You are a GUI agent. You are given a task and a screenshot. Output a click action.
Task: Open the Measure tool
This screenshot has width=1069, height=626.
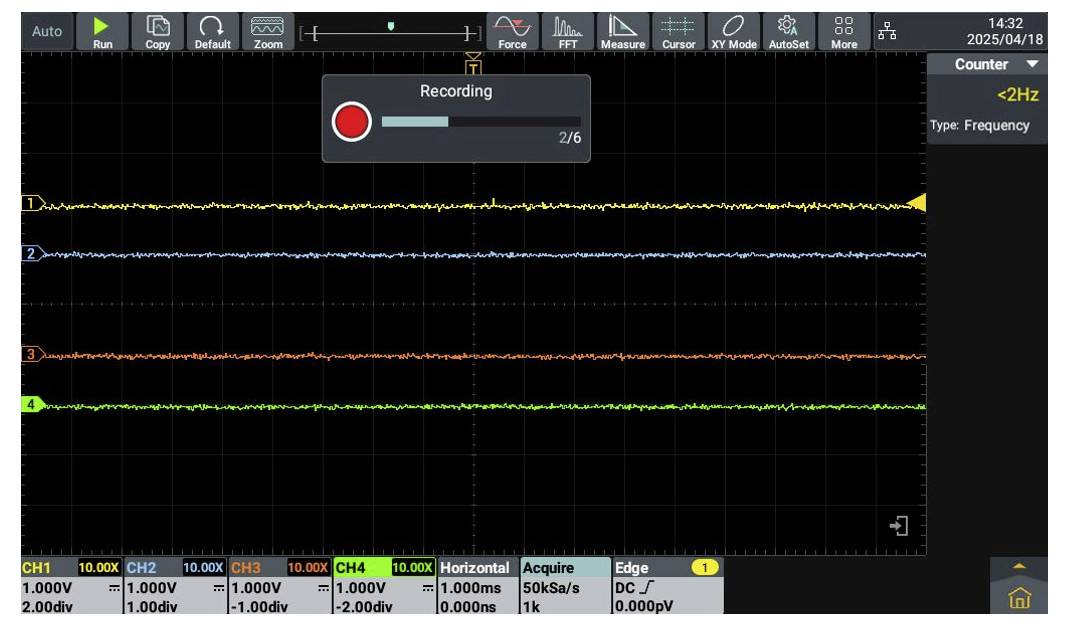point(622,31)
